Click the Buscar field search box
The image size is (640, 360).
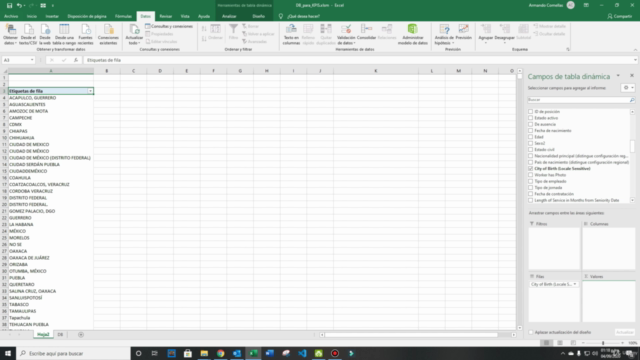[x=581, y=100]
